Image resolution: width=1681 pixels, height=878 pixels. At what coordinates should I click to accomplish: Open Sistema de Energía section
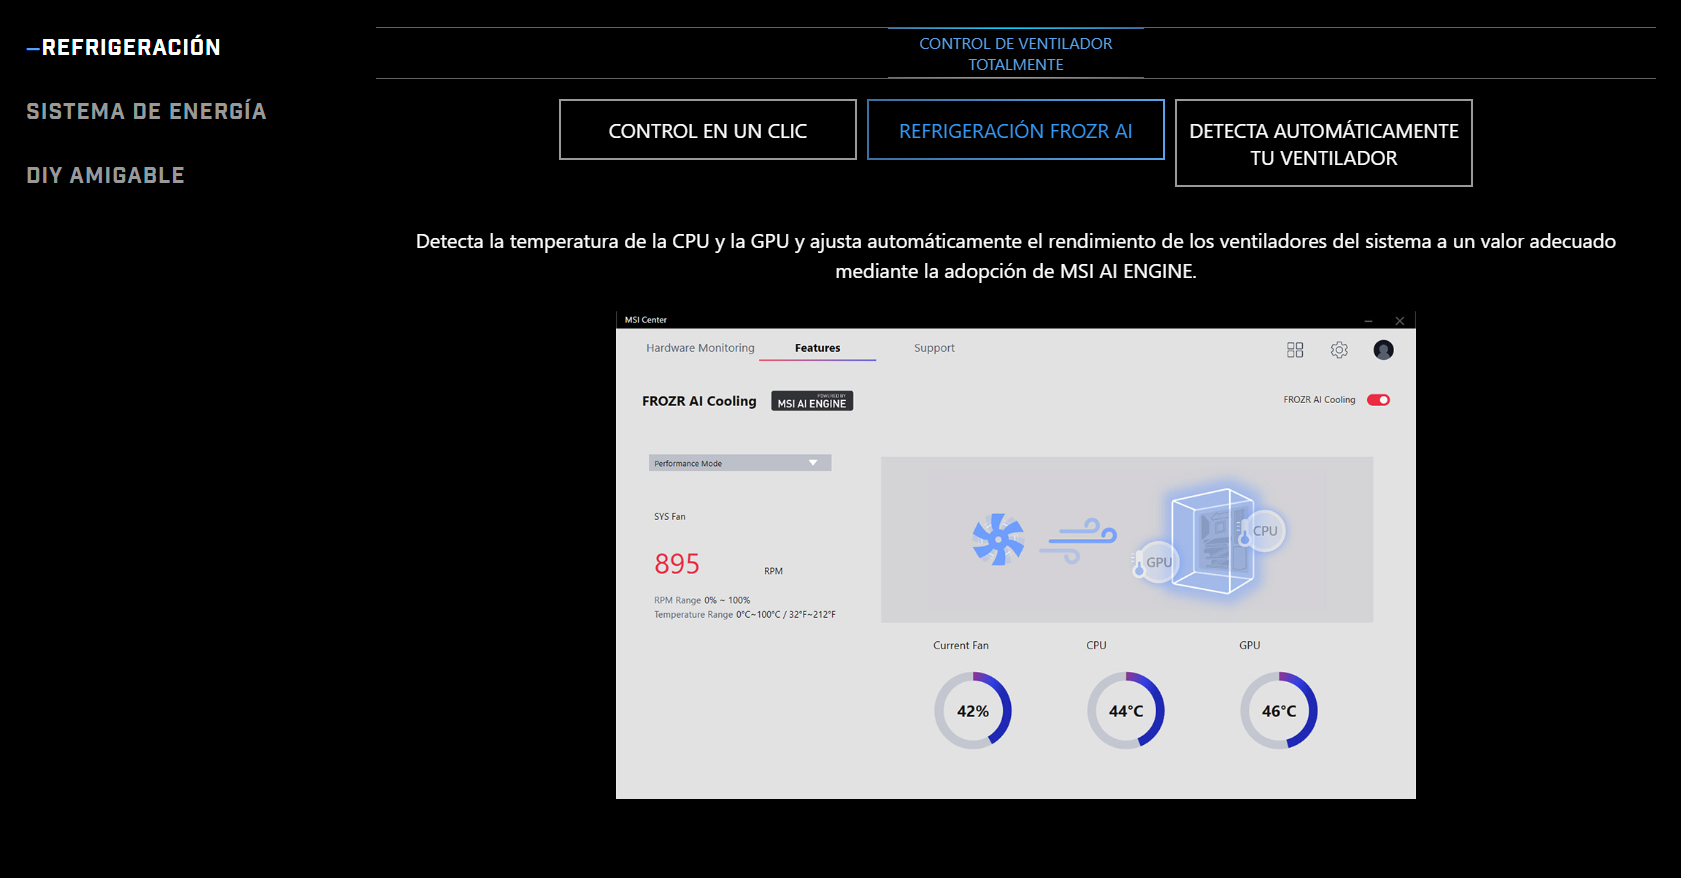[x=146, y=111]
